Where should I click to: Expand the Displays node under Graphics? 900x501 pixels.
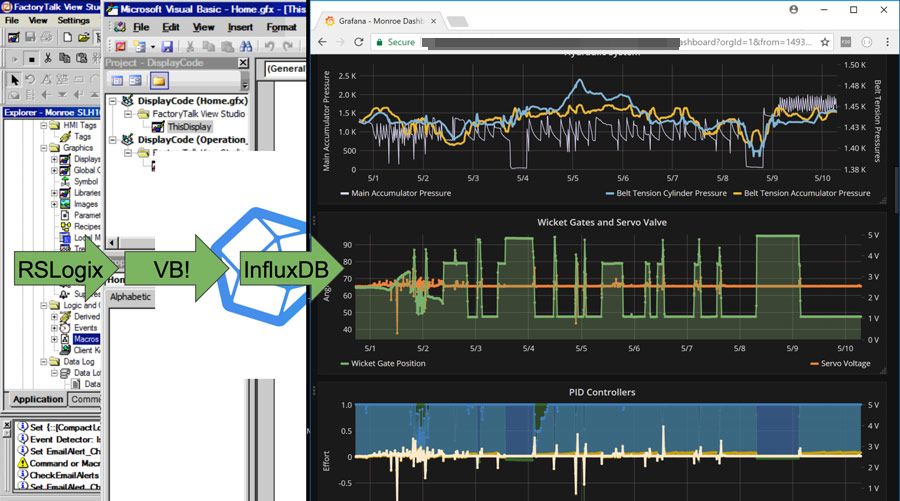point(55,159)
